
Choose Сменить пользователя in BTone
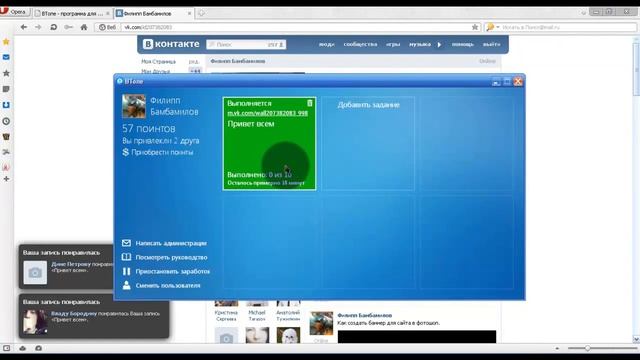168,286
